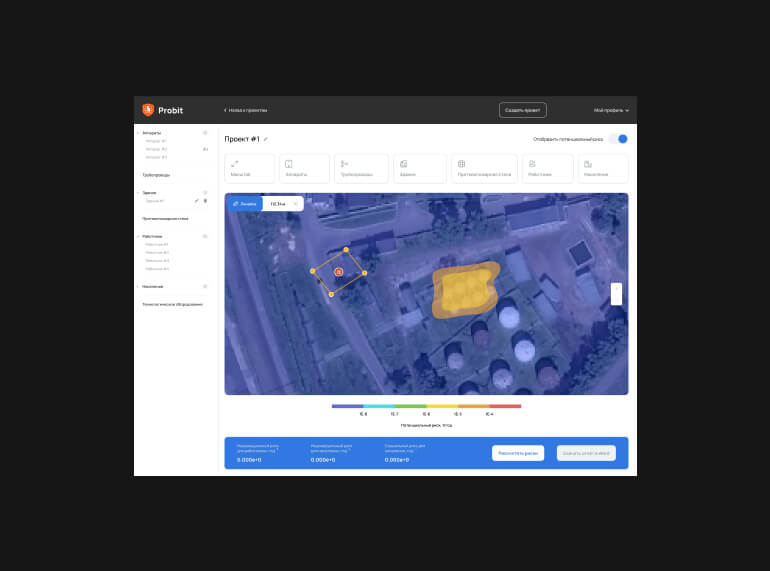Collapse the Аппараты section in the sidebar
Image resolution: width=770 pixels, height=571 pixels.
click(x=138, y=133)
